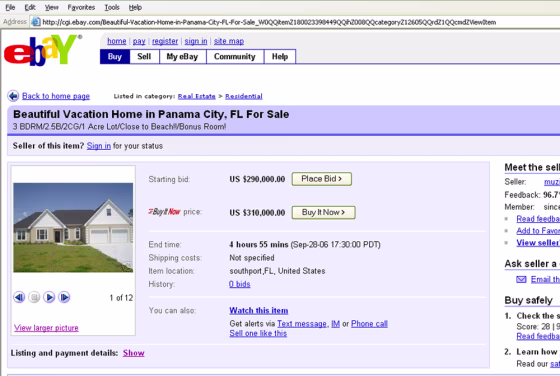Open the Edit menu
Image resolution: width=560 pixels, height=376 pixels.
pyautogui.click(x=30, y=7)
